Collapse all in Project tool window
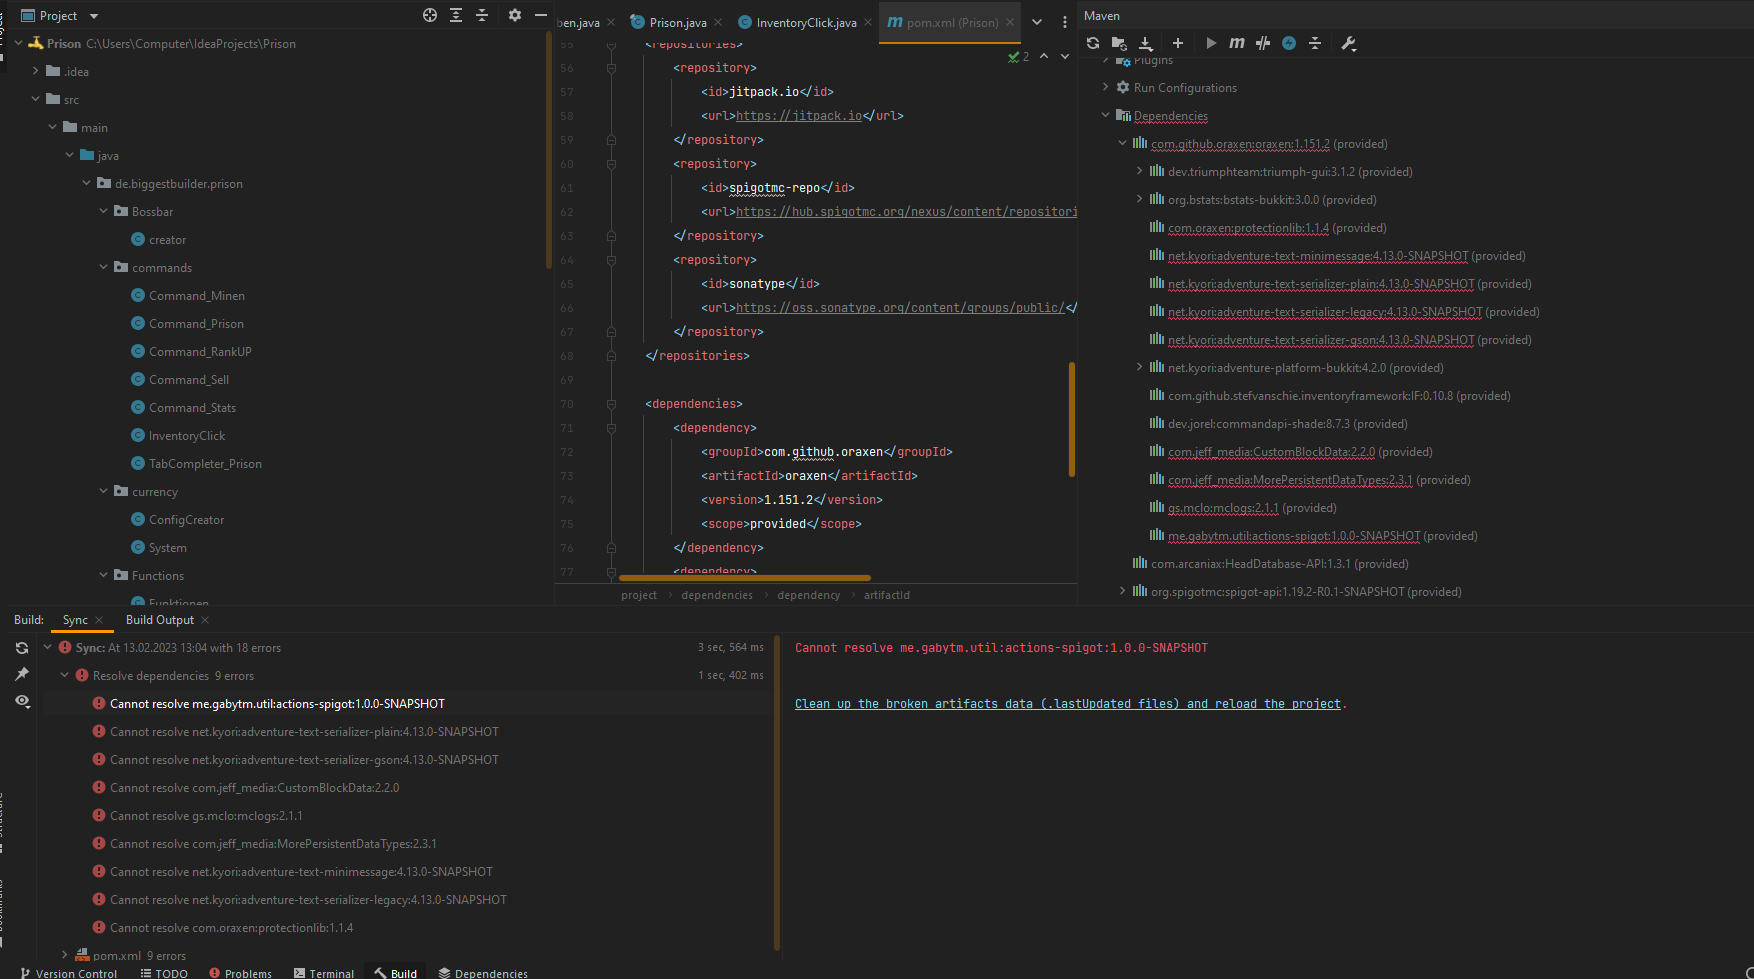Screen dimensions: 1754x979 [482, 15]
